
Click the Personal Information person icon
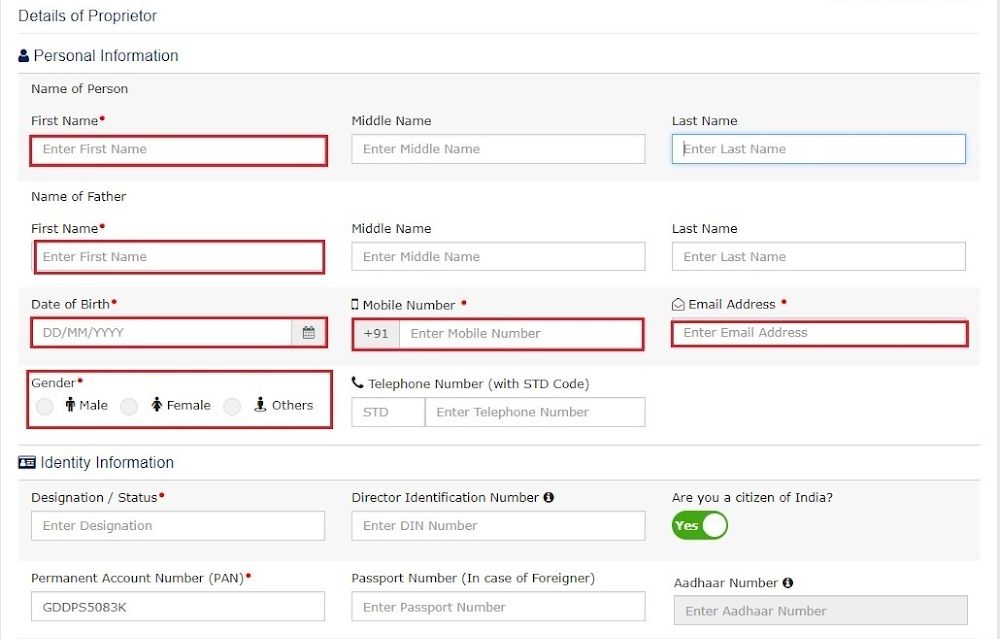tap(24, 55)
